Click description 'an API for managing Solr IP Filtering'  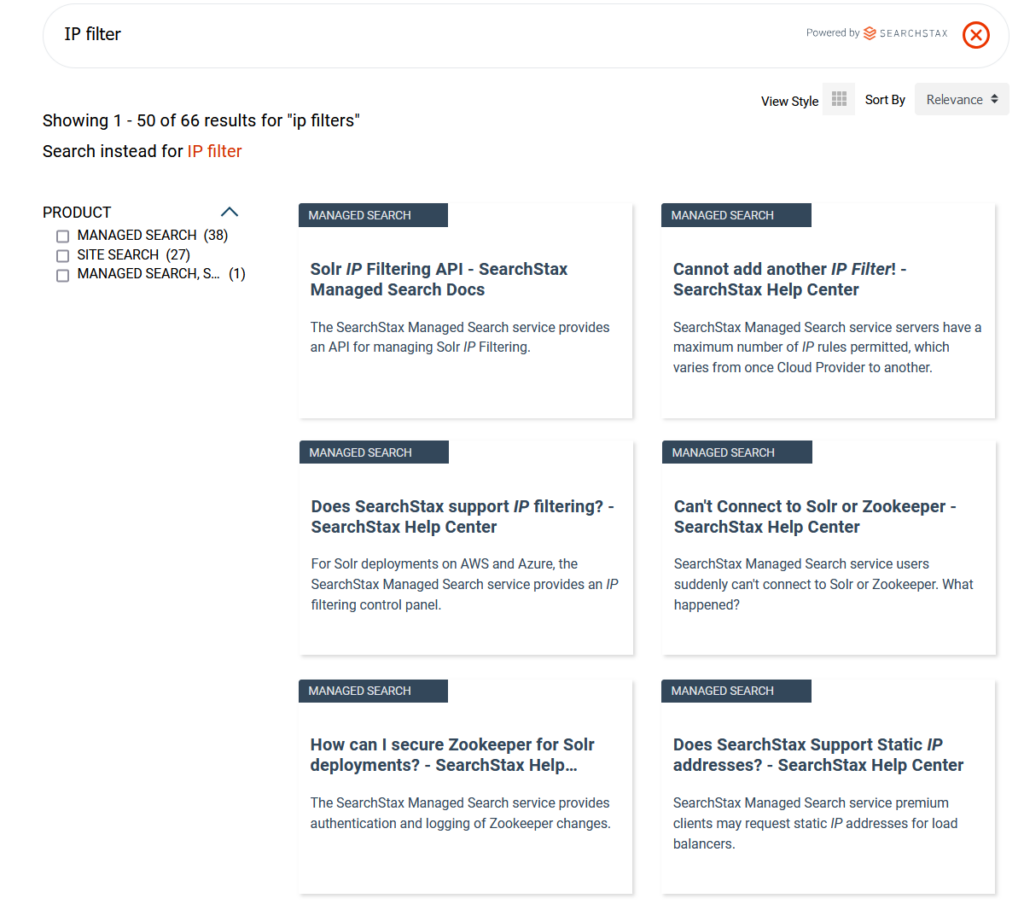[460, 337]
